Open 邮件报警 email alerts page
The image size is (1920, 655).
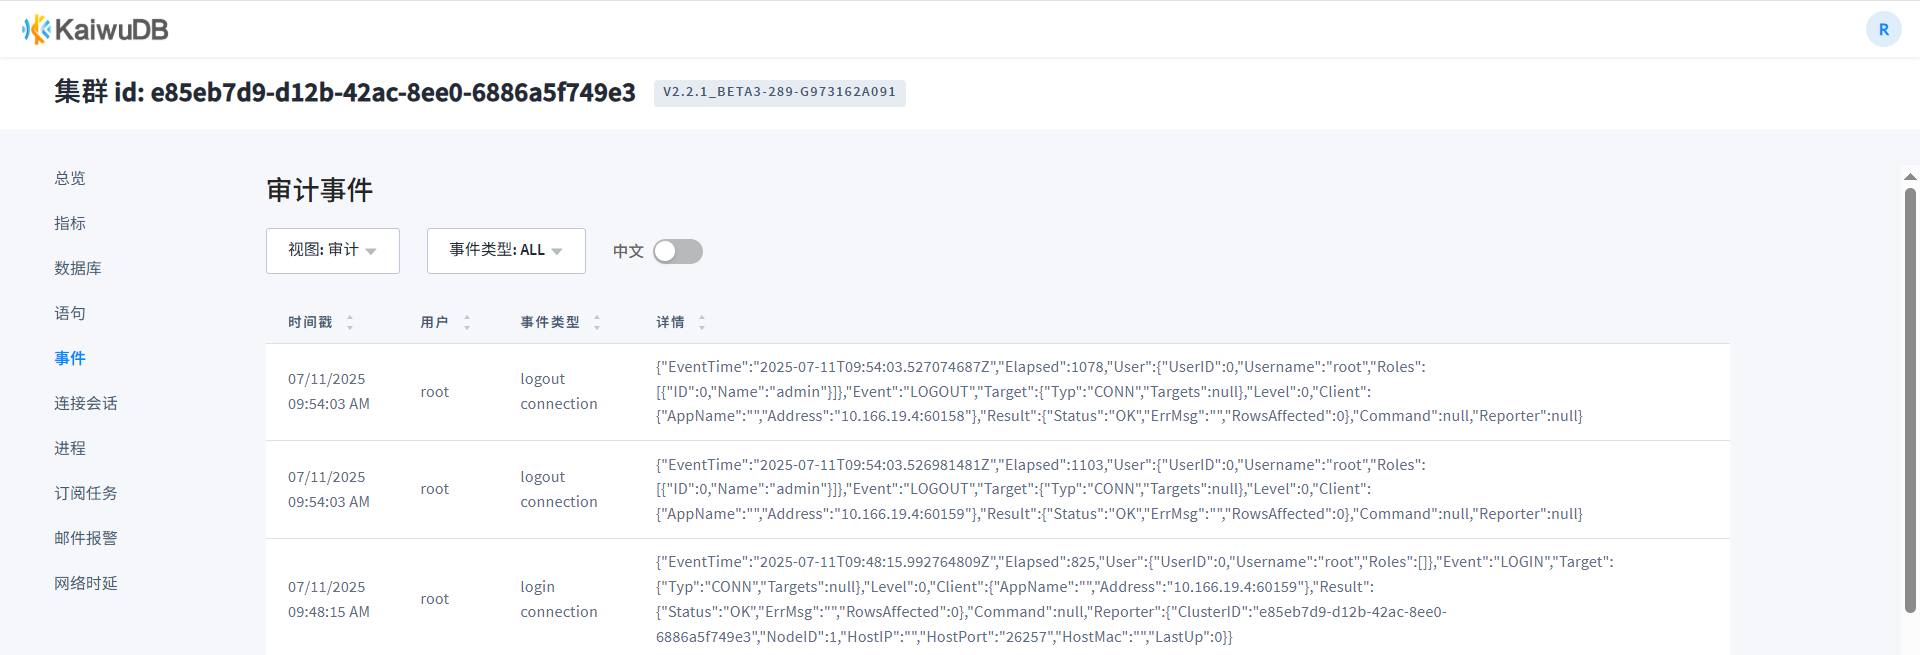pos(86,538)
